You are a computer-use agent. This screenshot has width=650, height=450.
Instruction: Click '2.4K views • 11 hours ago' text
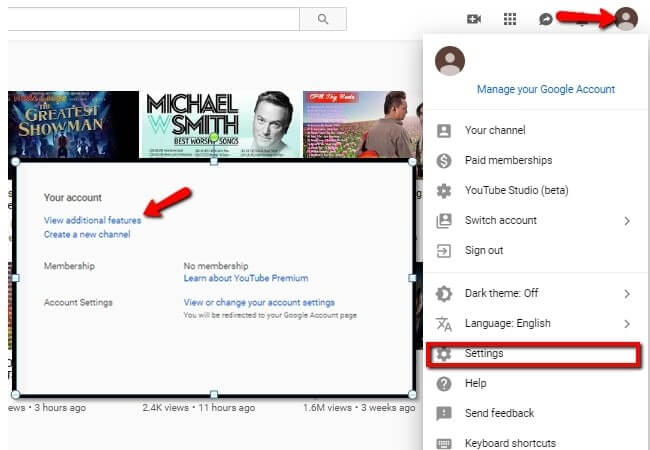[199, 408]
